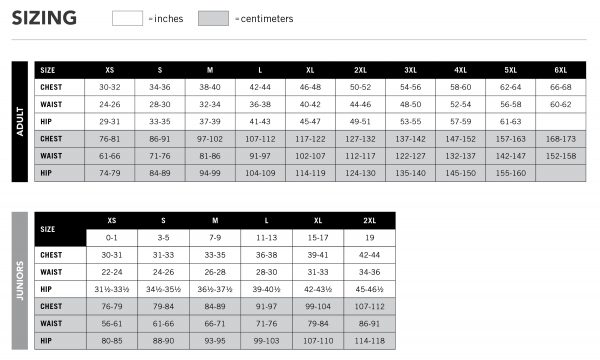Click adult chest inches cell 38-40
Image resolution: width=600 pixels, height=360 pixels.
[x=210, y=87]
